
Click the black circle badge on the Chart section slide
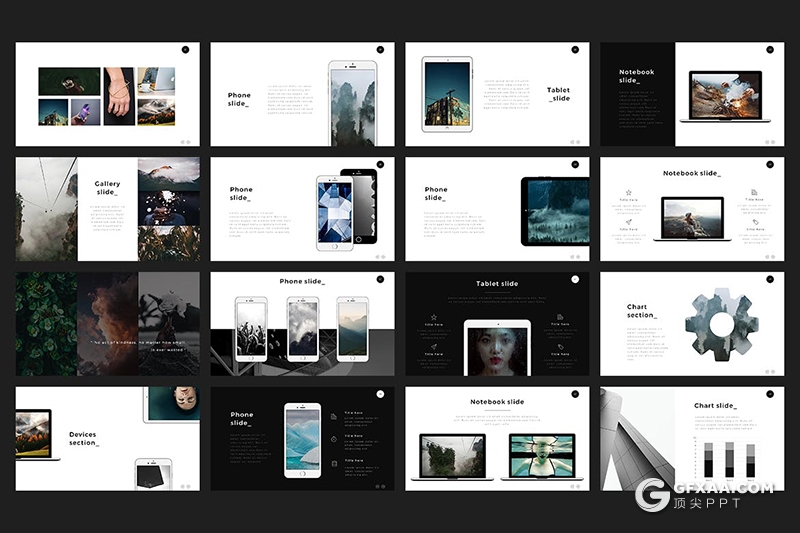[x=769, y=280]
